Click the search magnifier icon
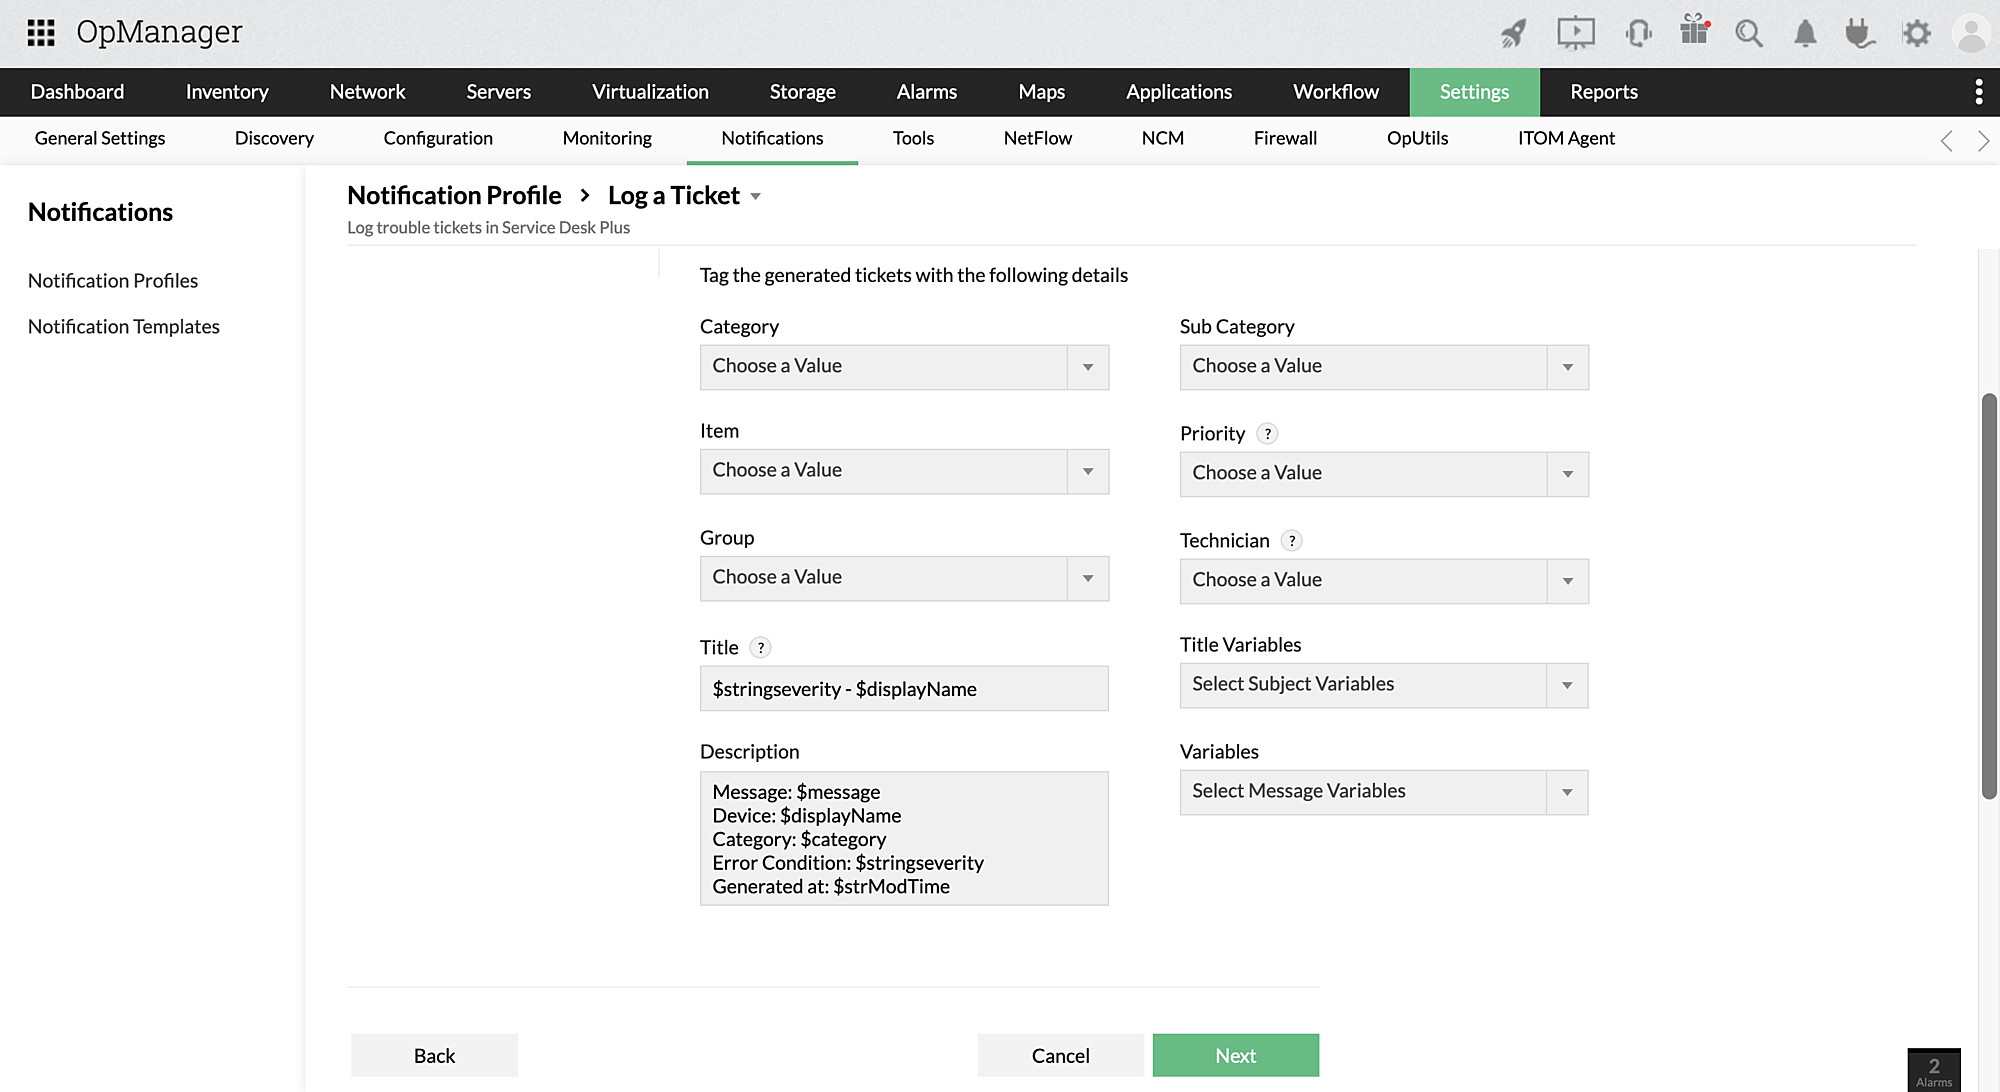Screen dimensions: 2000x1092 (x=1748, y=33)
